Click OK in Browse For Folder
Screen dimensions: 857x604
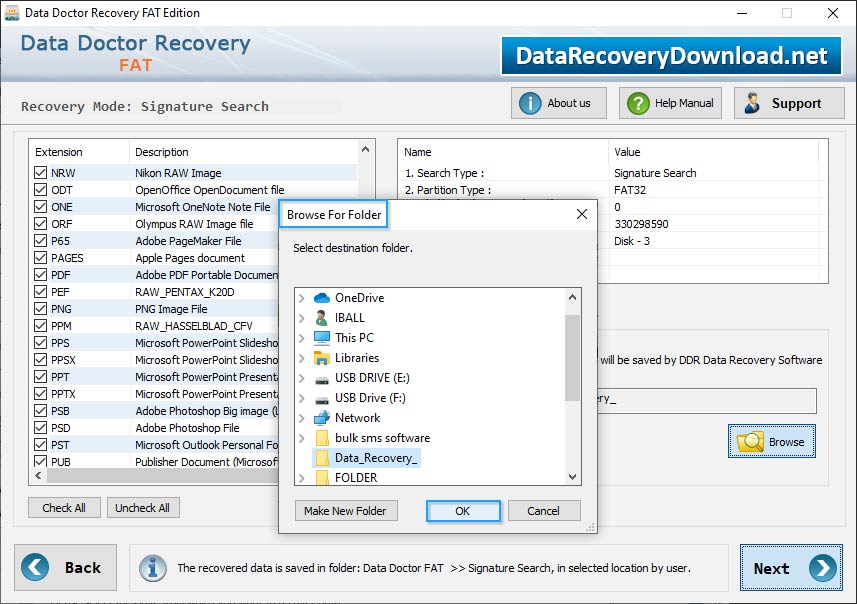click(462, 511)
